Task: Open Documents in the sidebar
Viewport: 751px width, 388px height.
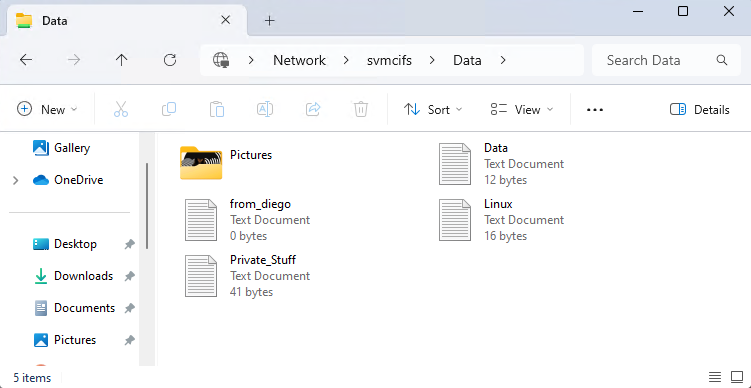Action: 74,308
